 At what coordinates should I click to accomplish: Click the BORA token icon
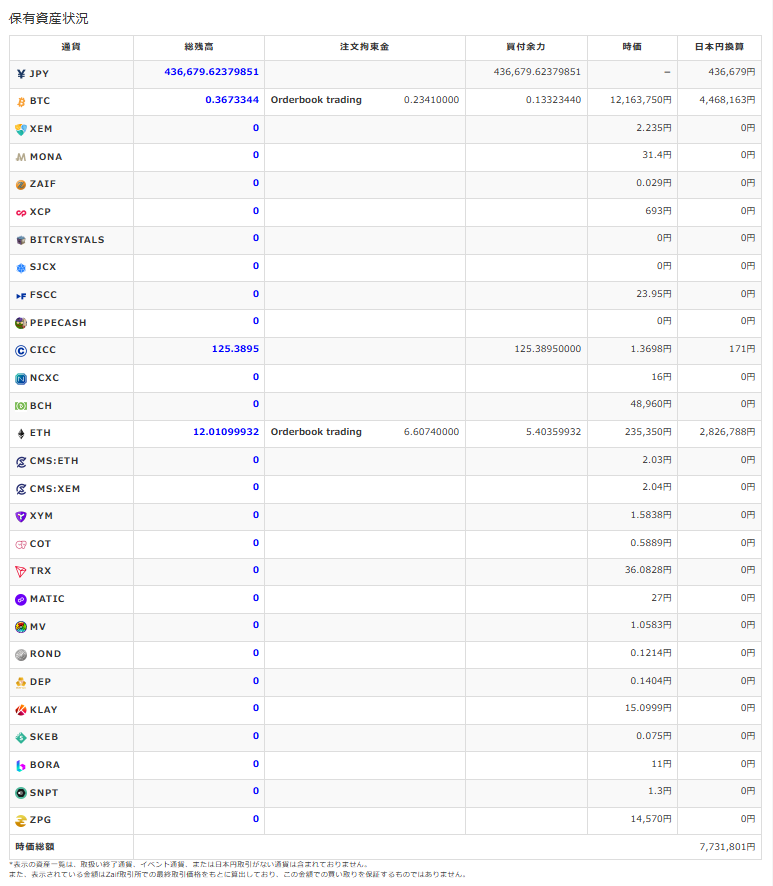pos(21,766)
